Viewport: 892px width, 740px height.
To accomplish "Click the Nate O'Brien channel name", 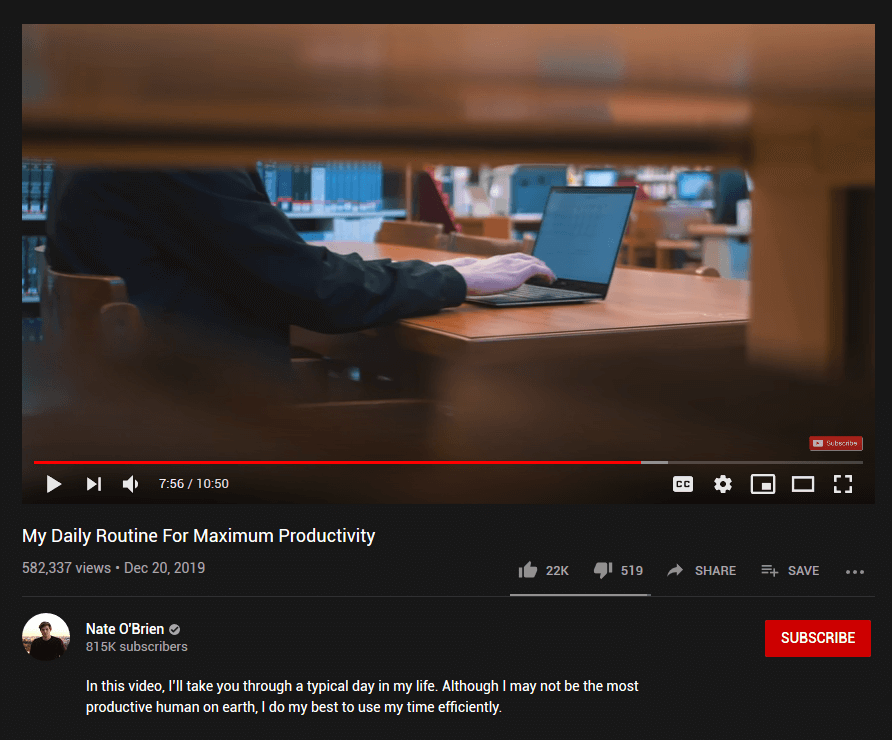I will click(125, 629).
